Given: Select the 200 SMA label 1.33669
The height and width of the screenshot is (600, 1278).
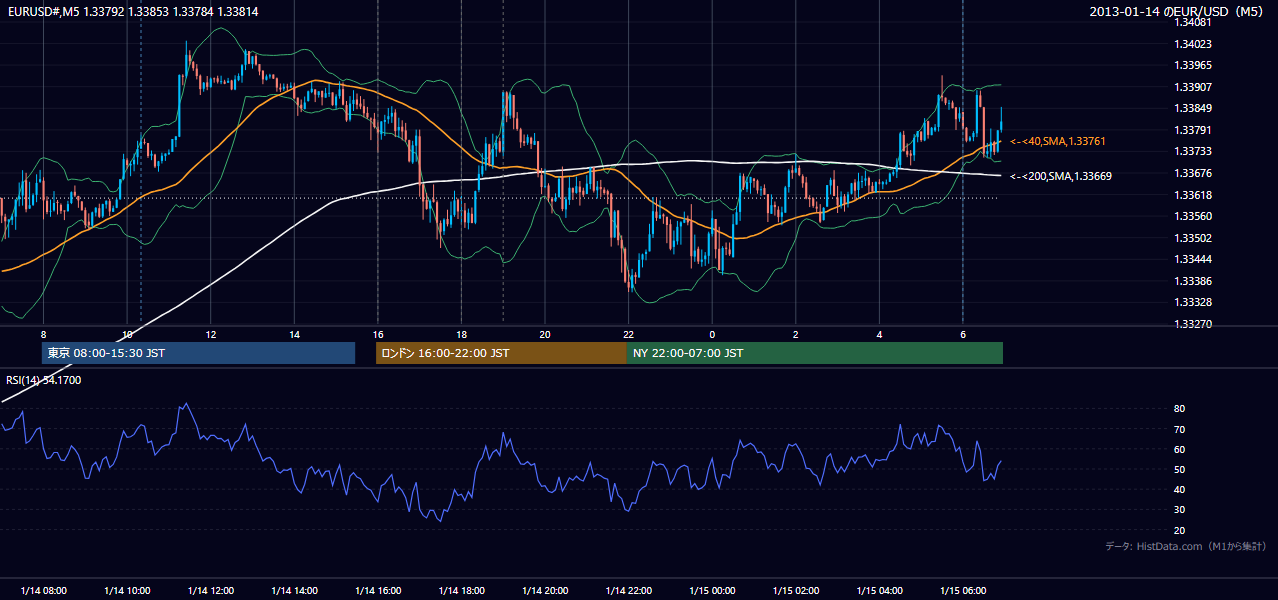Looking at the screenshot, I should coord(1060,176).
